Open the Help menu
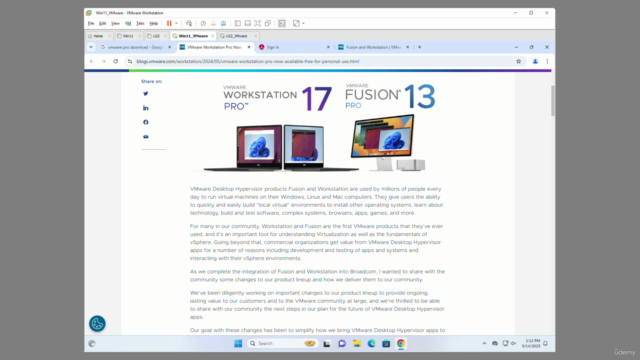The width and height of the screenshot is (640, 360). click(153, 24)
